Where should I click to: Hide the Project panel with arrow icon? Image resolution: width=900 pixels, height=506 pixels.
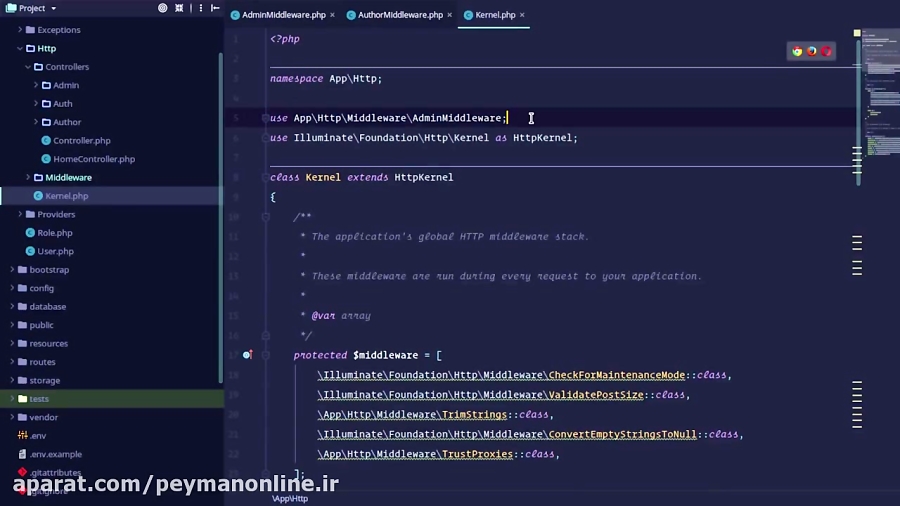point(215,8)
